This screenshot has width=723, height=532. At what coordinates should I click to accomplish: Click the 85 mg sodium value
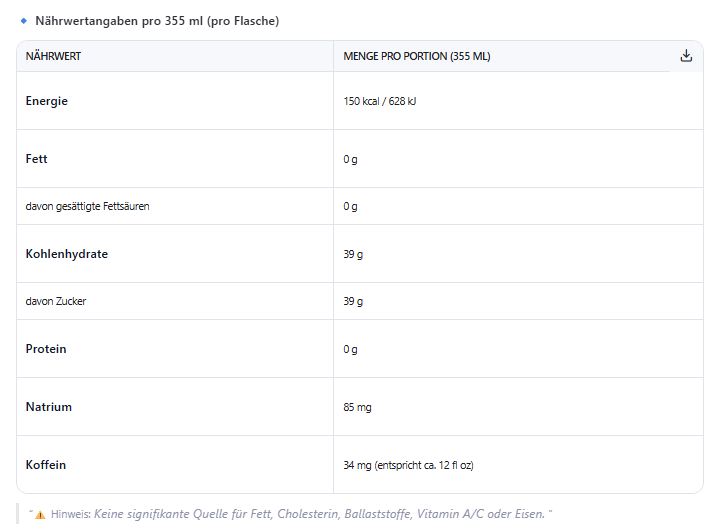(x=357, y=408)
